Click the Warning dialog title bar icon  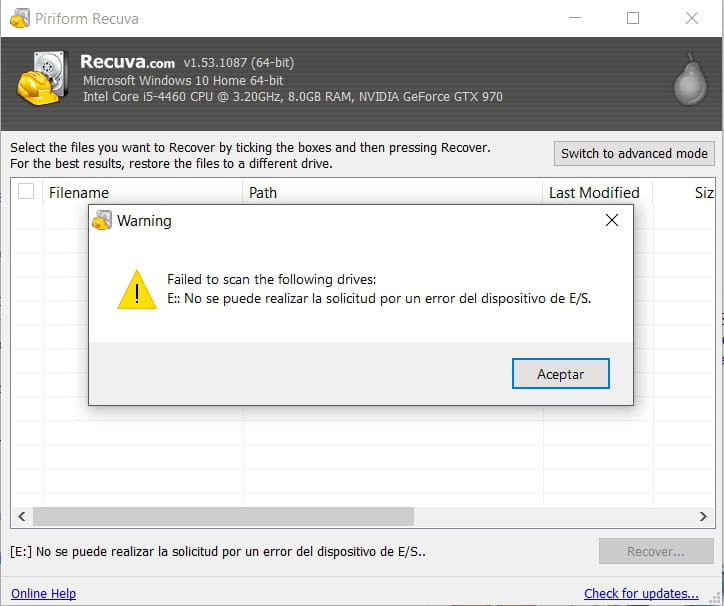click(102, 221)
